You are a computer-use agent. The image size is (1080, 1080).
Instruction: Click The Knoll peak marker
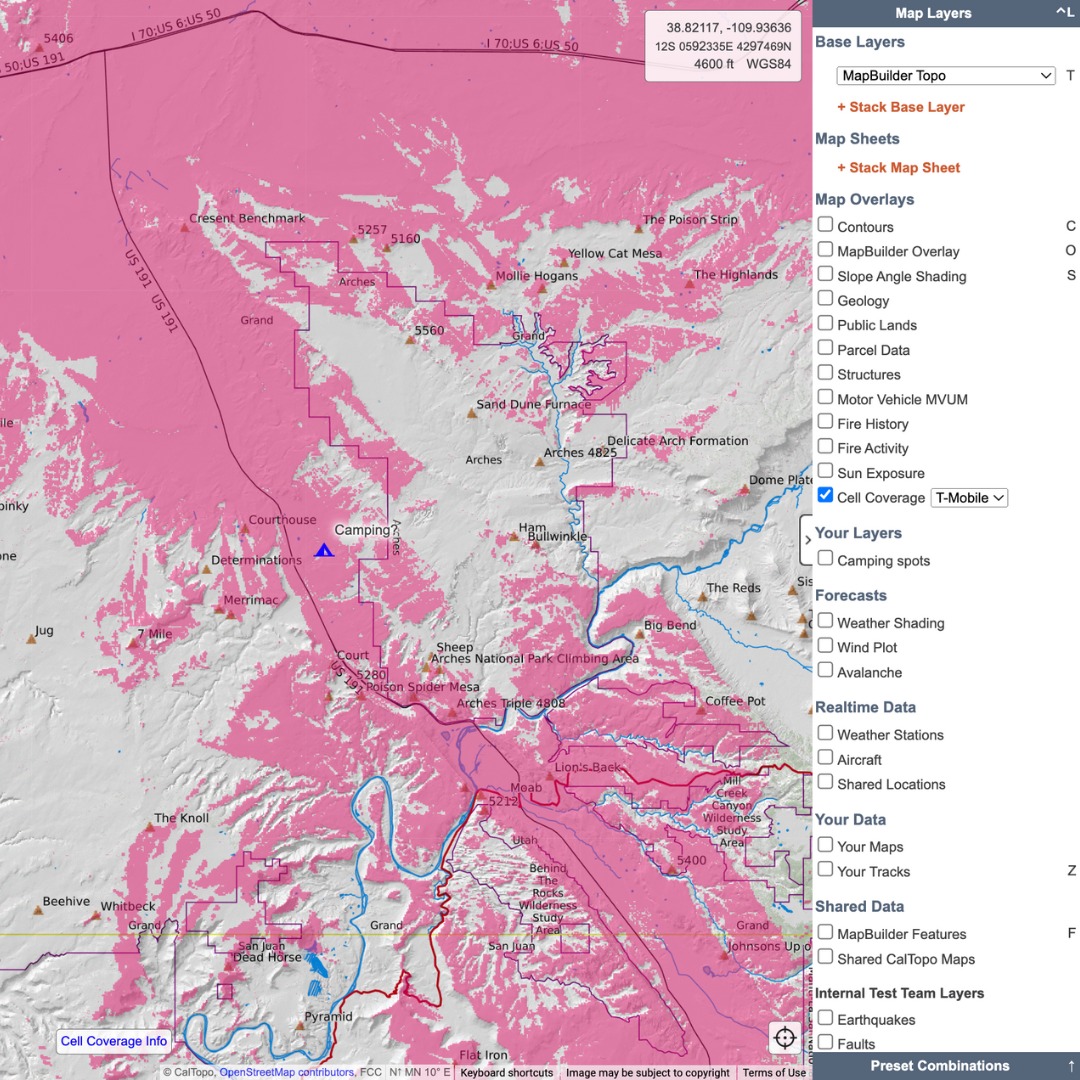point(149,827)
